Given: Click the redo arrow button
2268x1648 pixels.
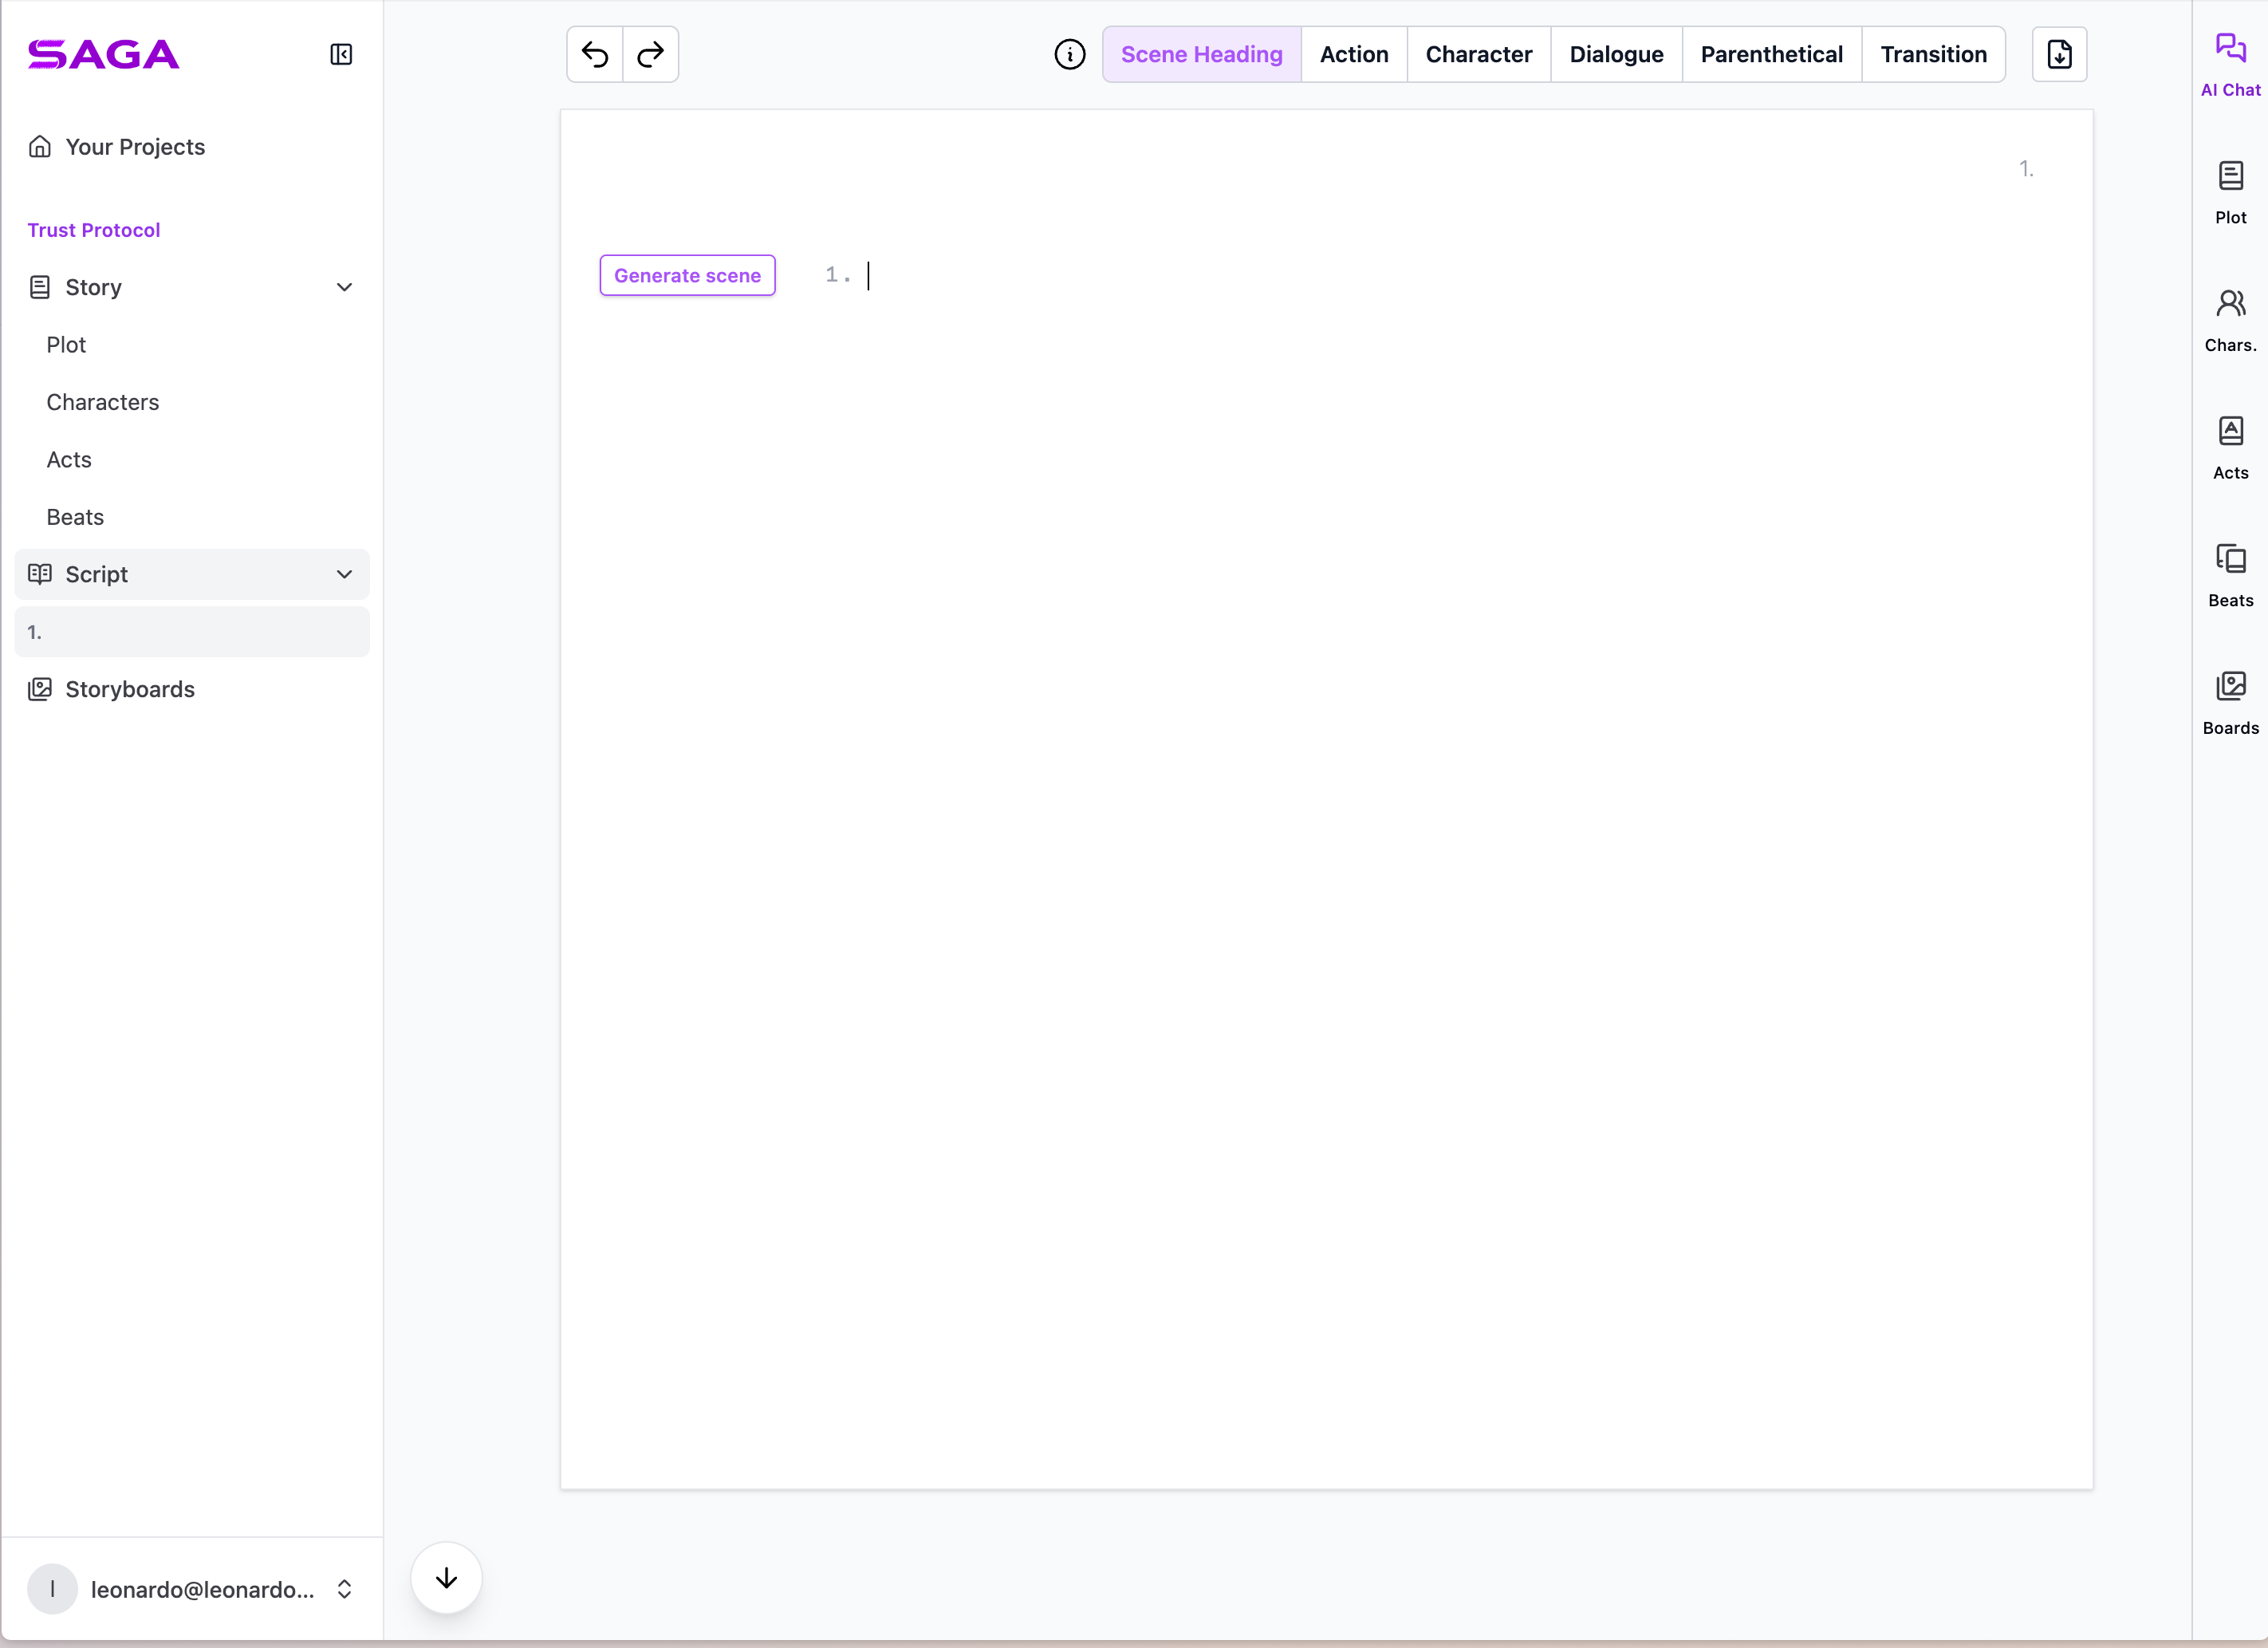Looking at the screenshot, I should 651,54.
